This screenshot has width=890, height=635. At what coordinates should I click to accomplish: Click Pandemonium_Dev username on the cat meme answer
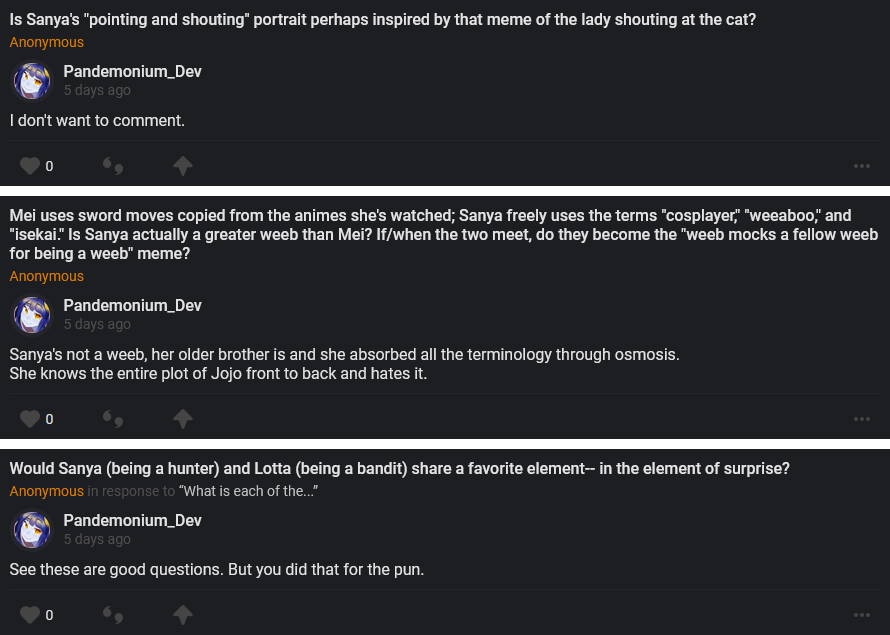click(132, 72)
